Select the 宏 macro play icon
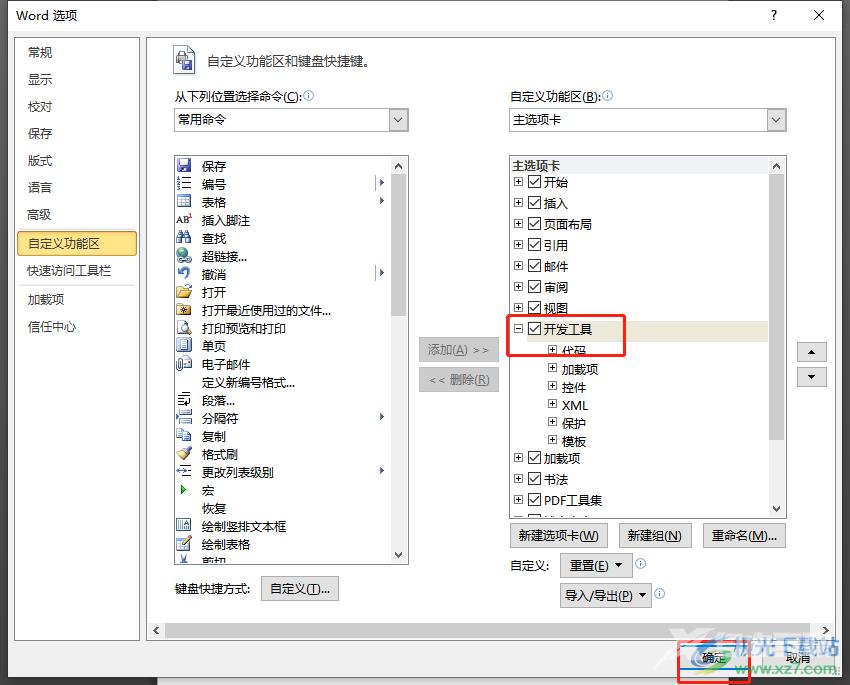850x685 pixels. click(183, 489)
